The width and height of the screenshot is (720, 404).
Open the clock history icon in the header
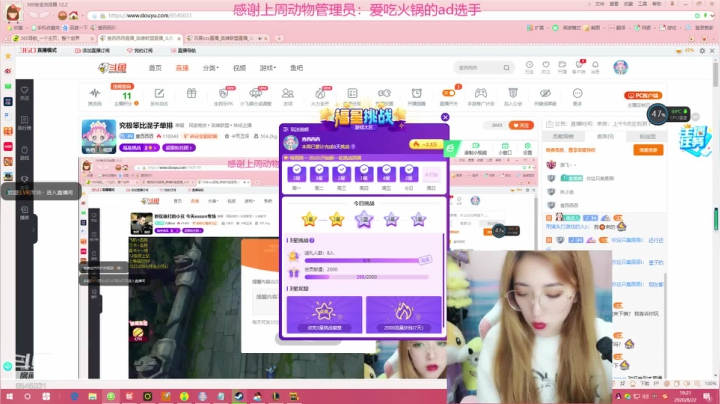[529, 67]
